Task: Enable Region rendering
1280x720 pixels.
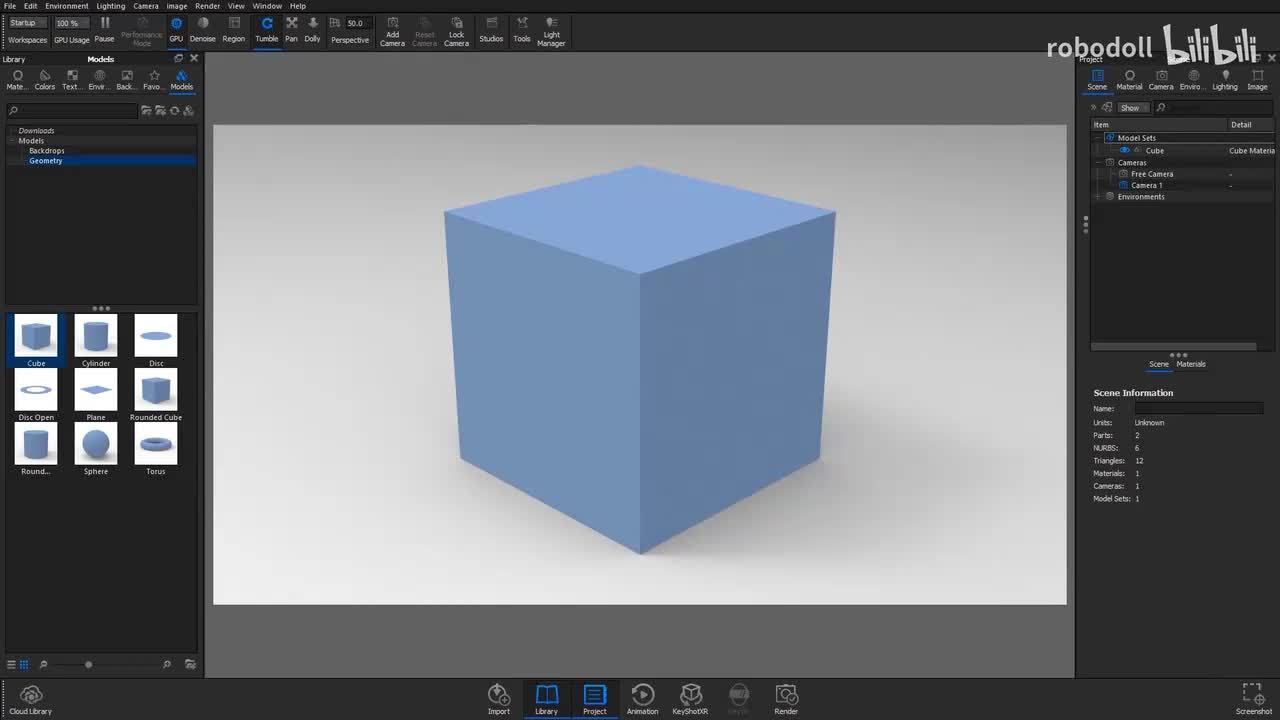Action: click(234, 29)
